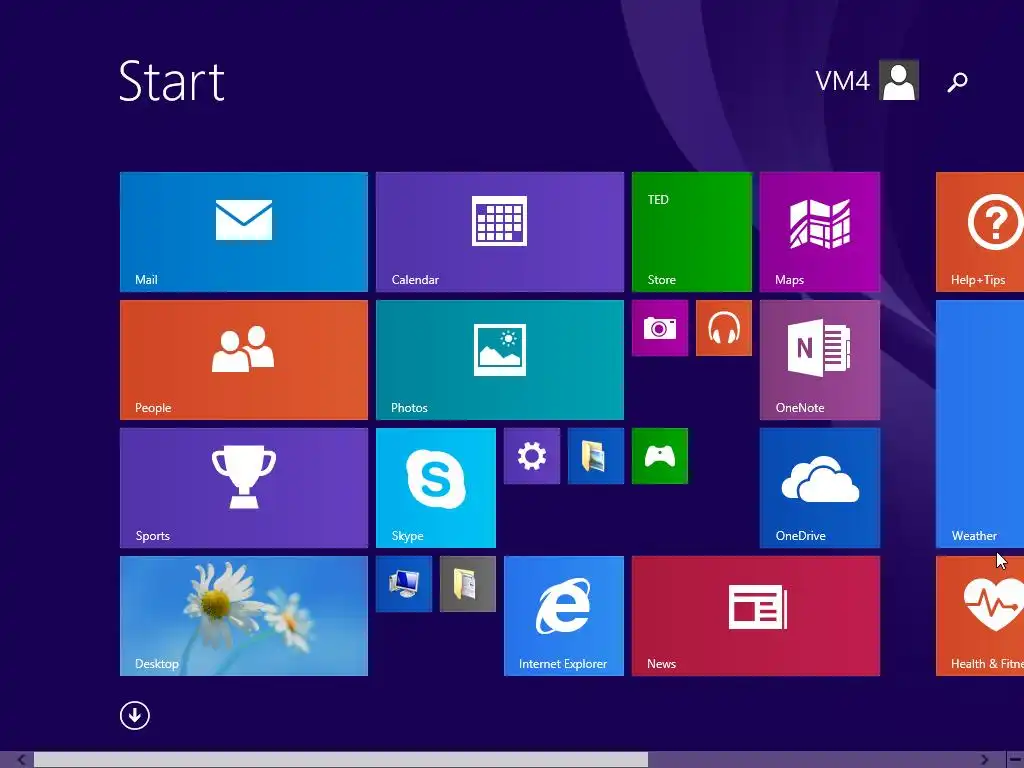Open the This PC computer tile
The width and height of the screenshot is (1024, 768).
click(404, 584)
